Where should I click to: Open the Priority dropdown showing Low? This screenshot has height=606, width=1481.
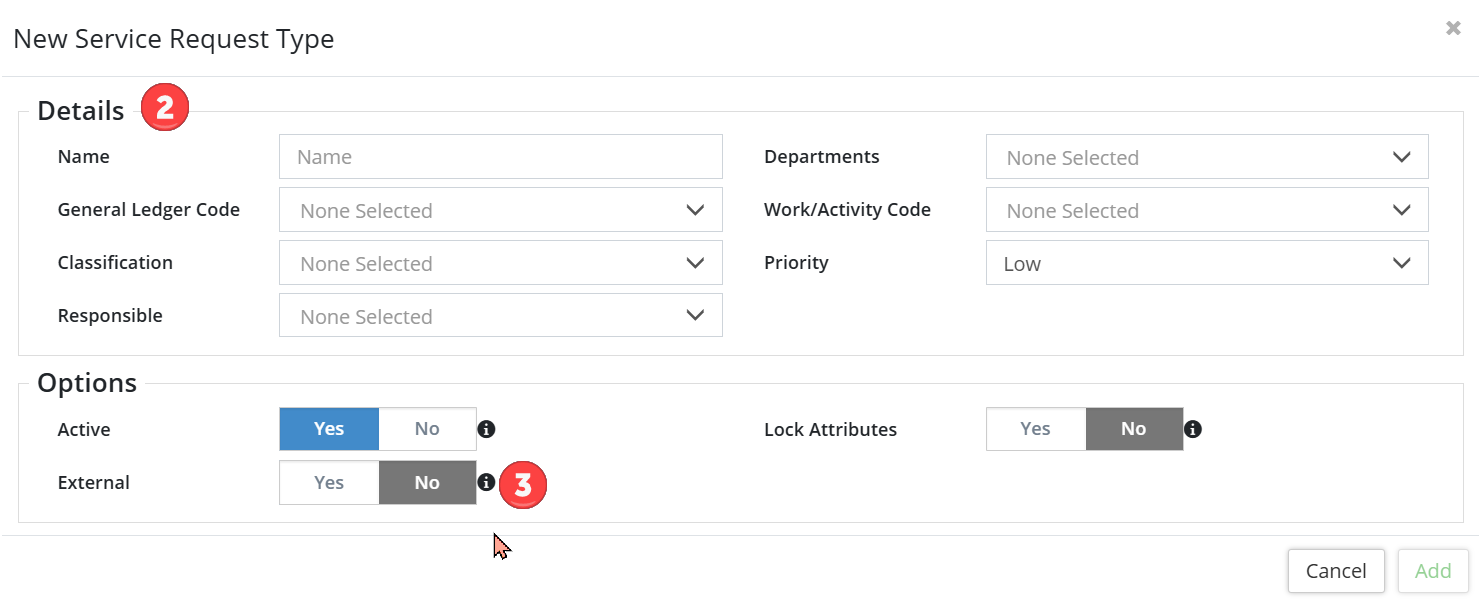click(x=1206, y=263)
